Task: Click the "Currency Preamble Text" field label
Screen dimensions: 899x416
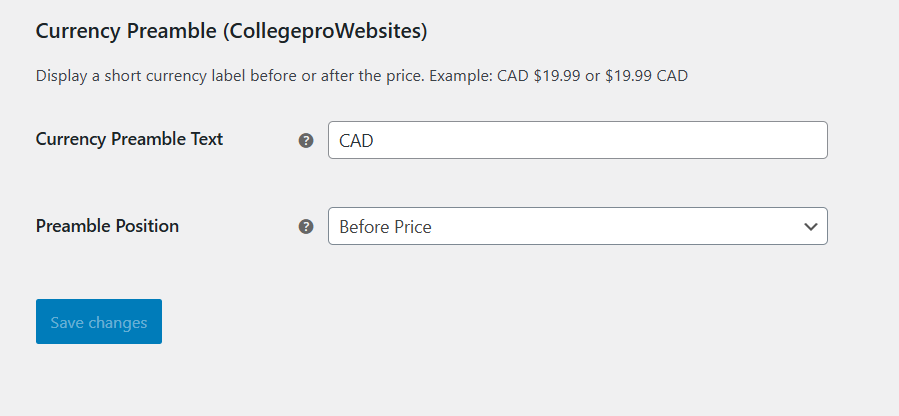Action: [x=129, y=139]
